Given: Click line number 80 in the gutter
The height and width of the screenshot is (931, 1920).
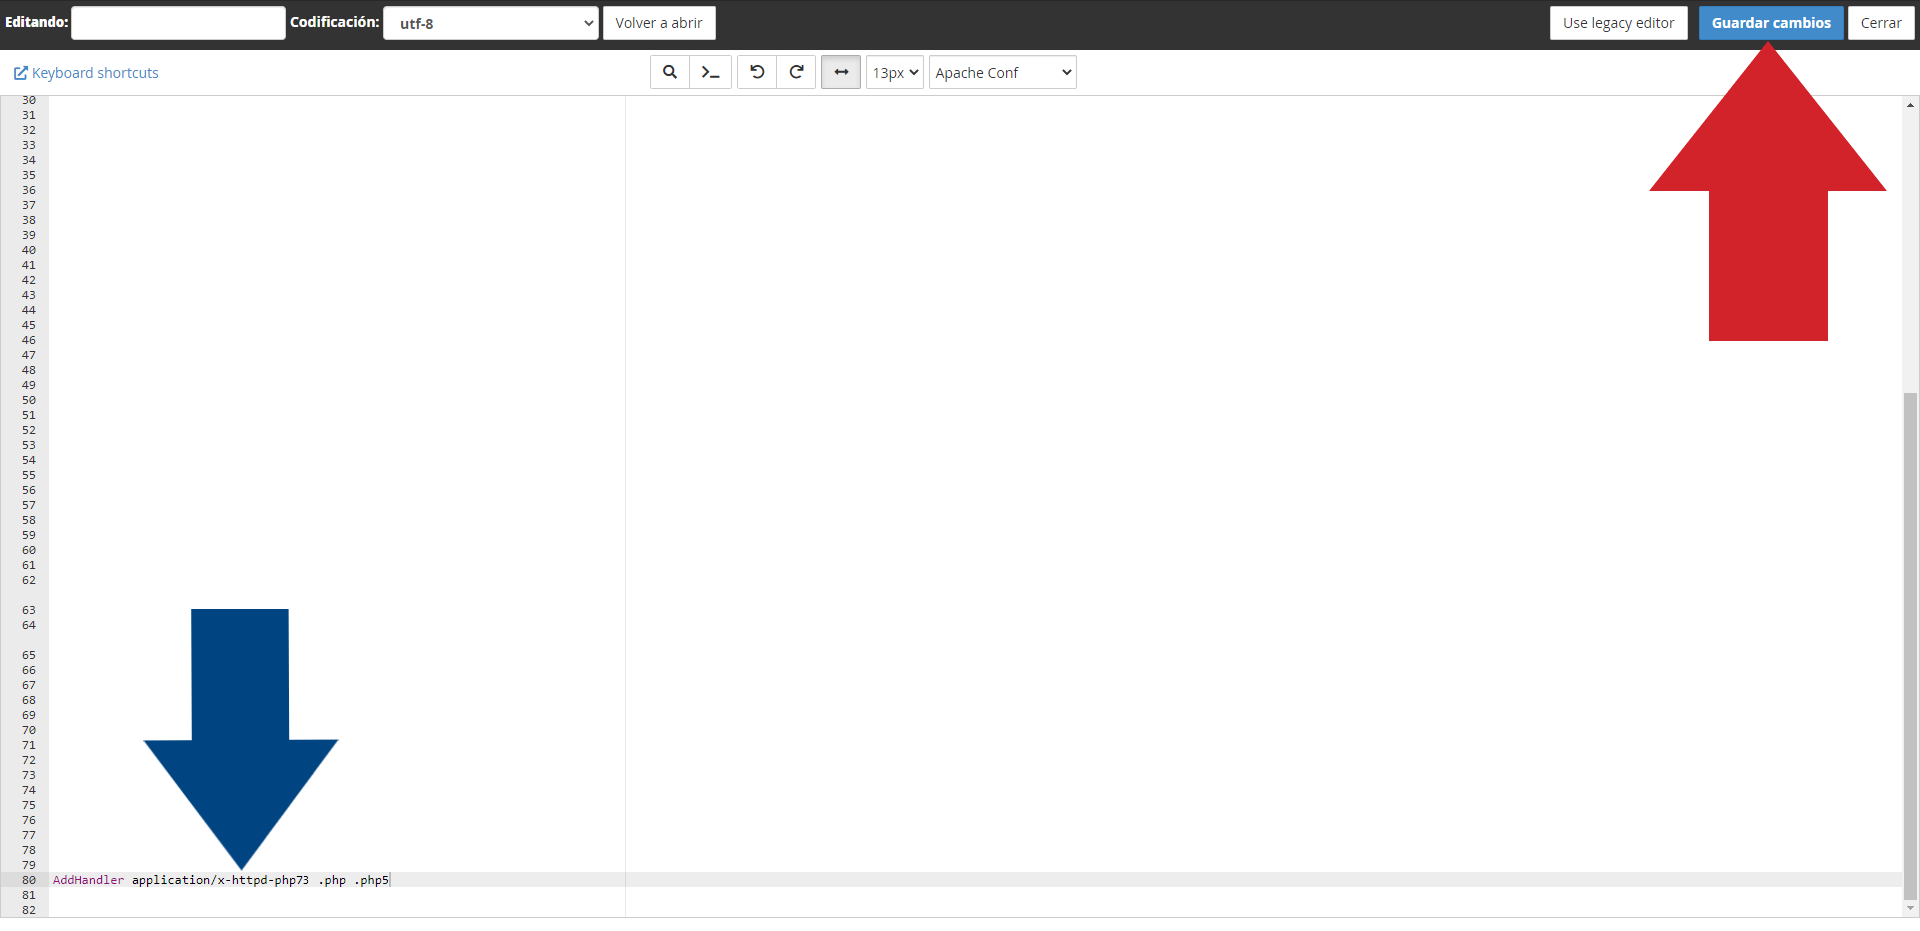Looking at the screenshot, I should click(29, 880).
